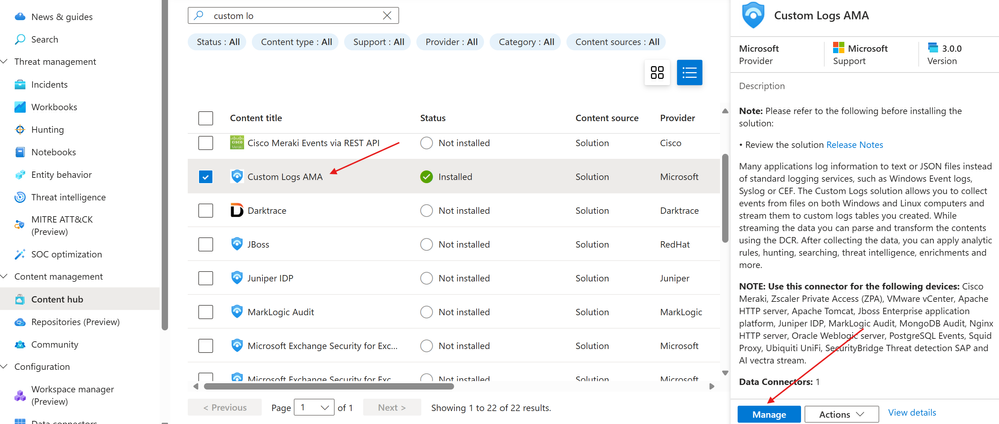
Task: Click the table vertical scrollbar thumb
Action: point(724,198)
